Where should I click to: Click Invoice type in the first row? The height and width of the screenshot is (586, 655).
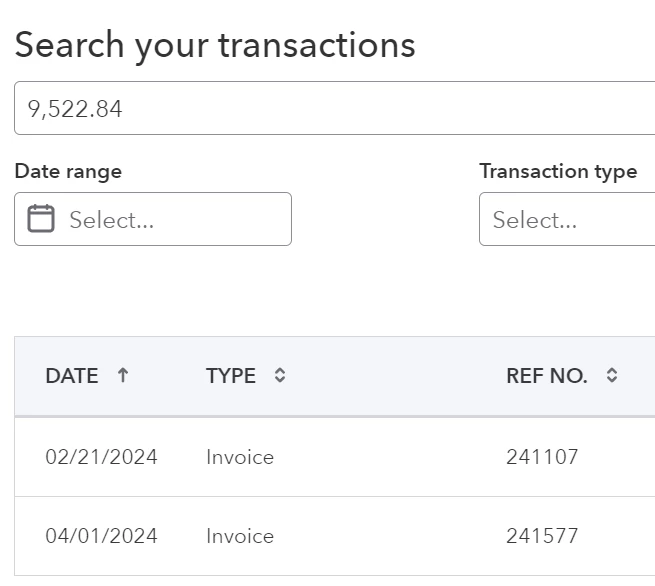[240, 457]
